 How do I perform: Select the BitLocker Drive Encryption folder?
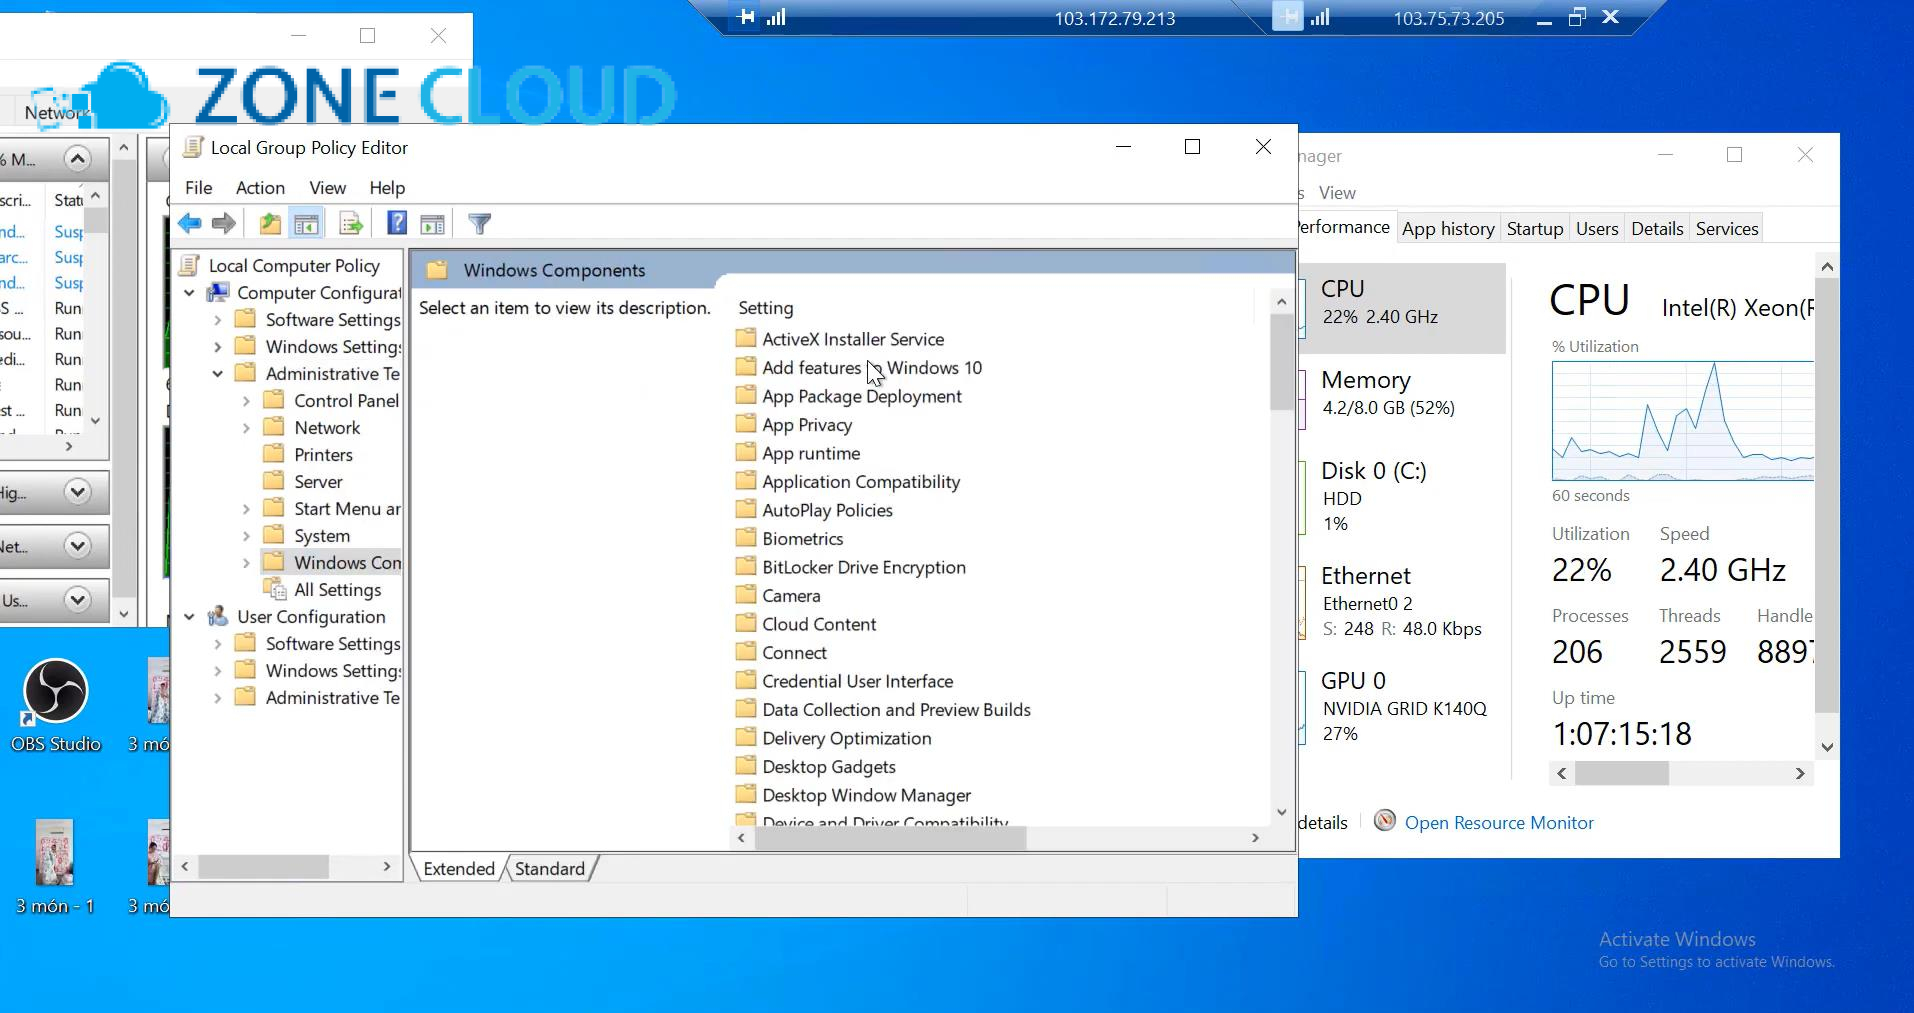coord(863,567)
